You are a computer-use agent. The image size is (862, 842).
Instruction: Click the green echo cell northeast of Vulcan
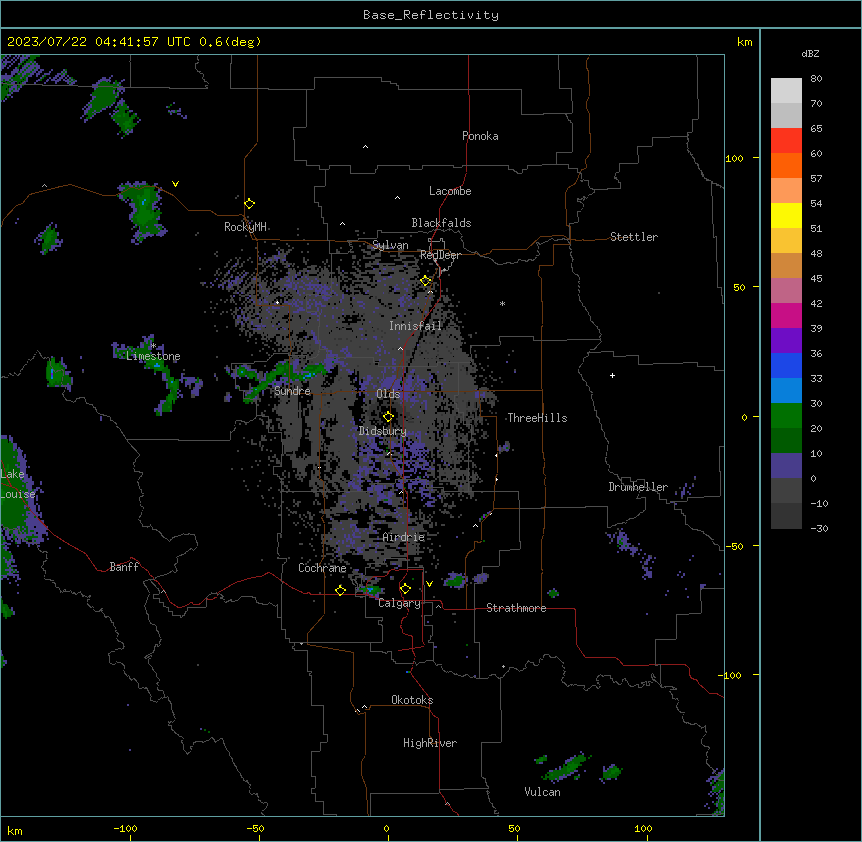(x=566, y=768)
